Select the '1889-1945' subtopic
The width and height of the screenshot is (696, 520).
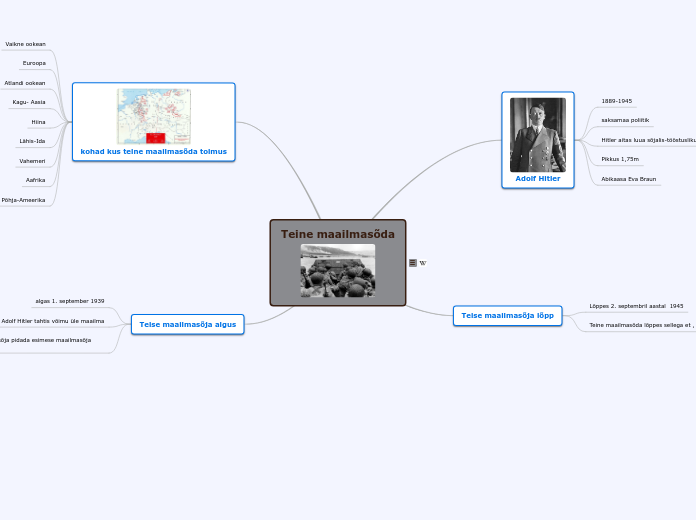click(617, 101)
